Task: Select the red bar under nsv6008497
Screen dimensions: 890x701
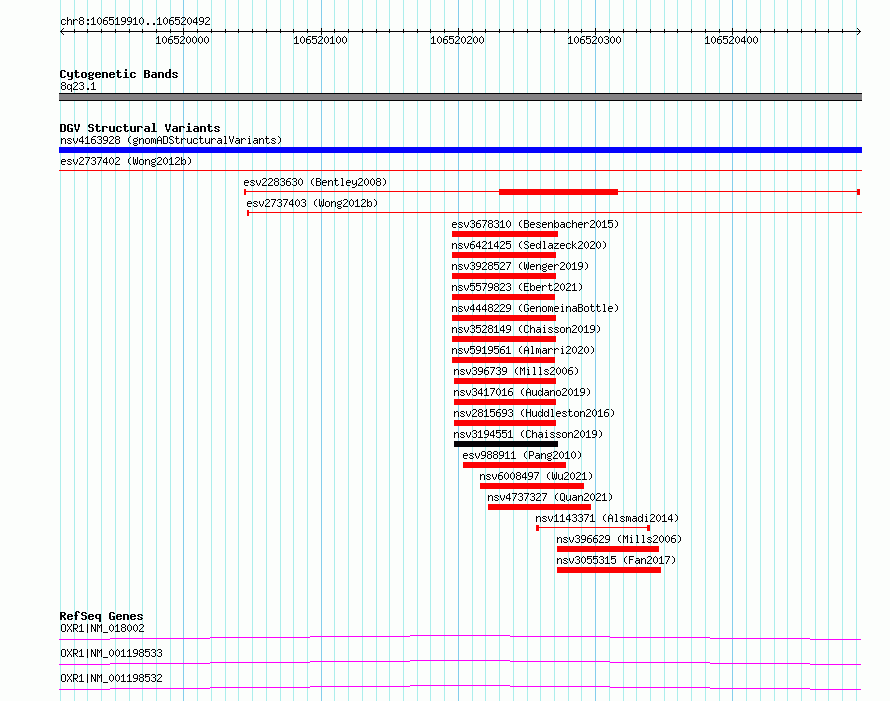Action: point(532,486)
